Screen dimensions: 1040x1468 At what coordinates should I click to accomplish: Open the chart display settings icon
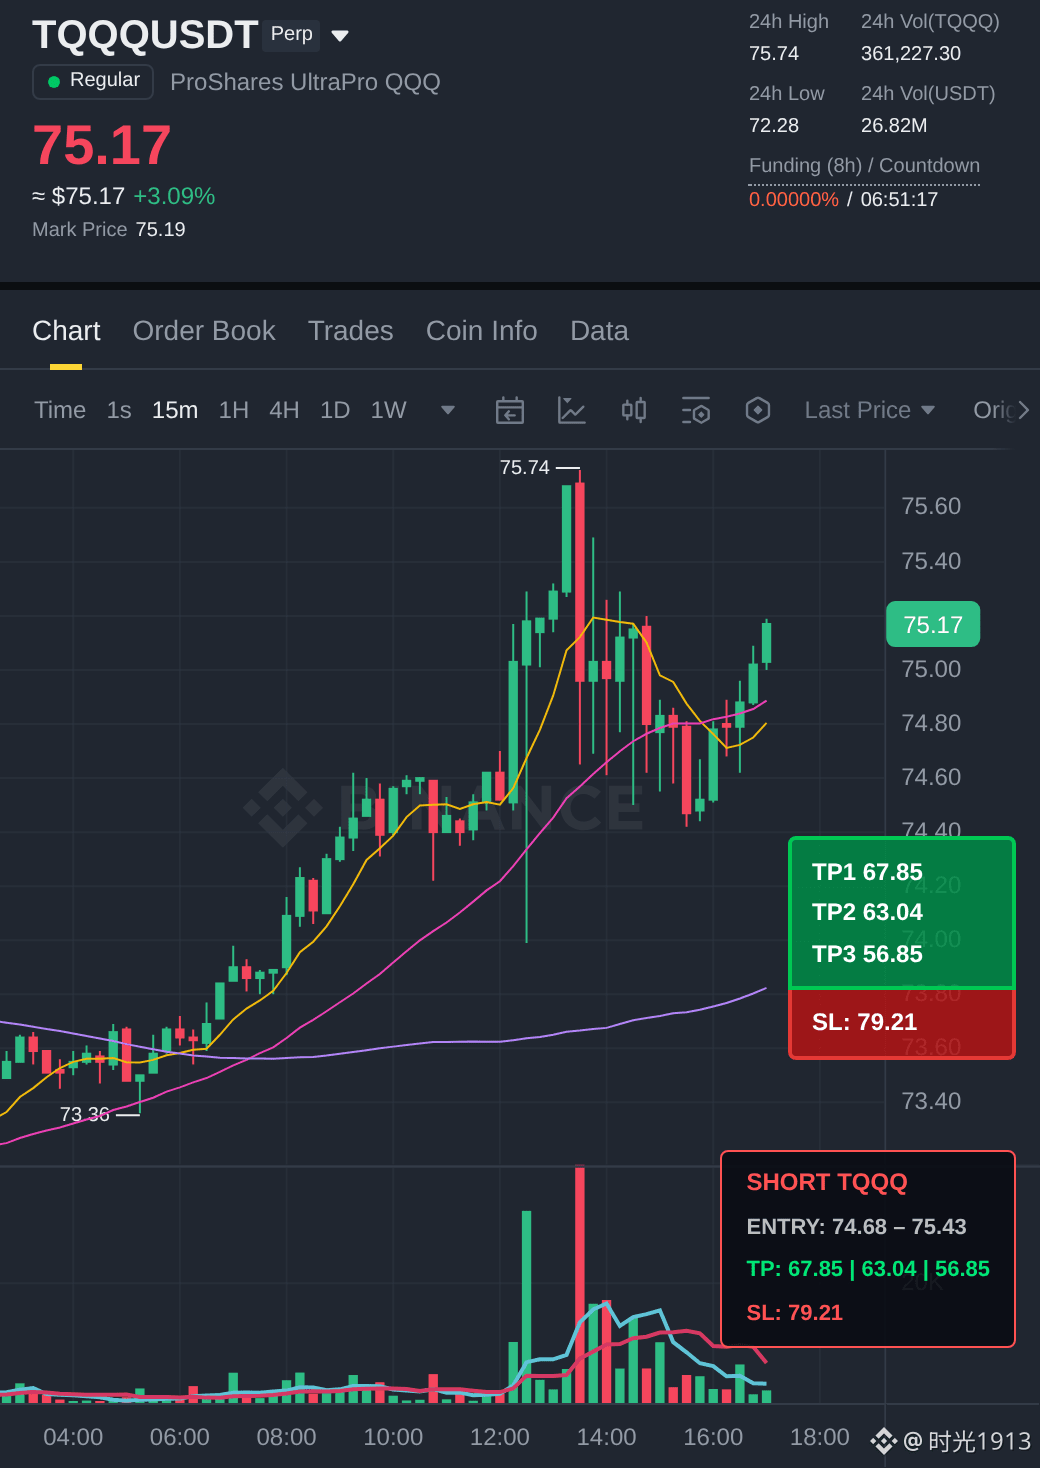click(x=696, y=410)
